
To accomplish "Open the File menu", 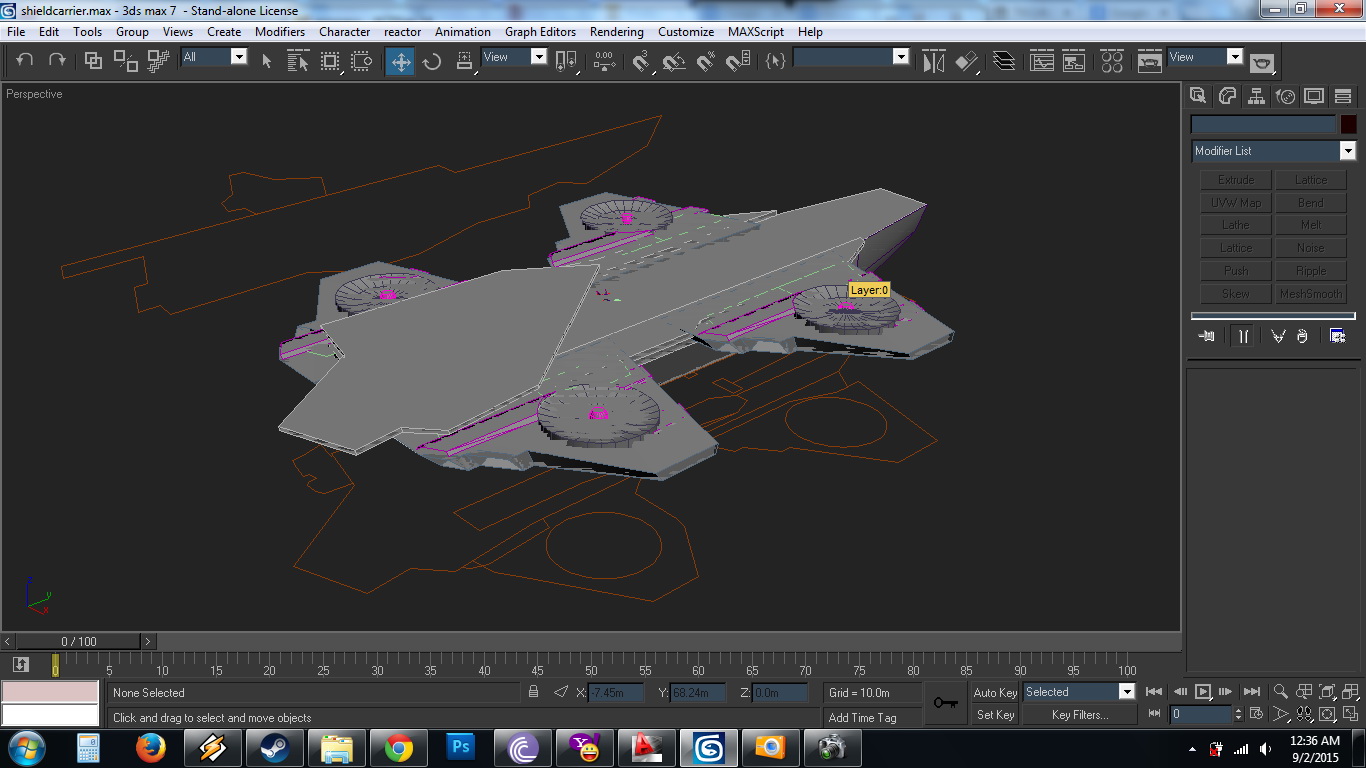I will point(16,32).
